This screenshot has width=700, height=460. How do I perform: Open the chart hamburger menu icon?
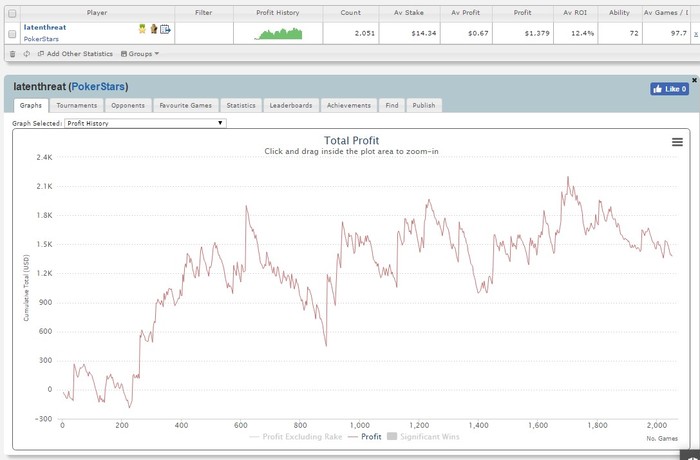pyautogui.click(x=677, y=142)
